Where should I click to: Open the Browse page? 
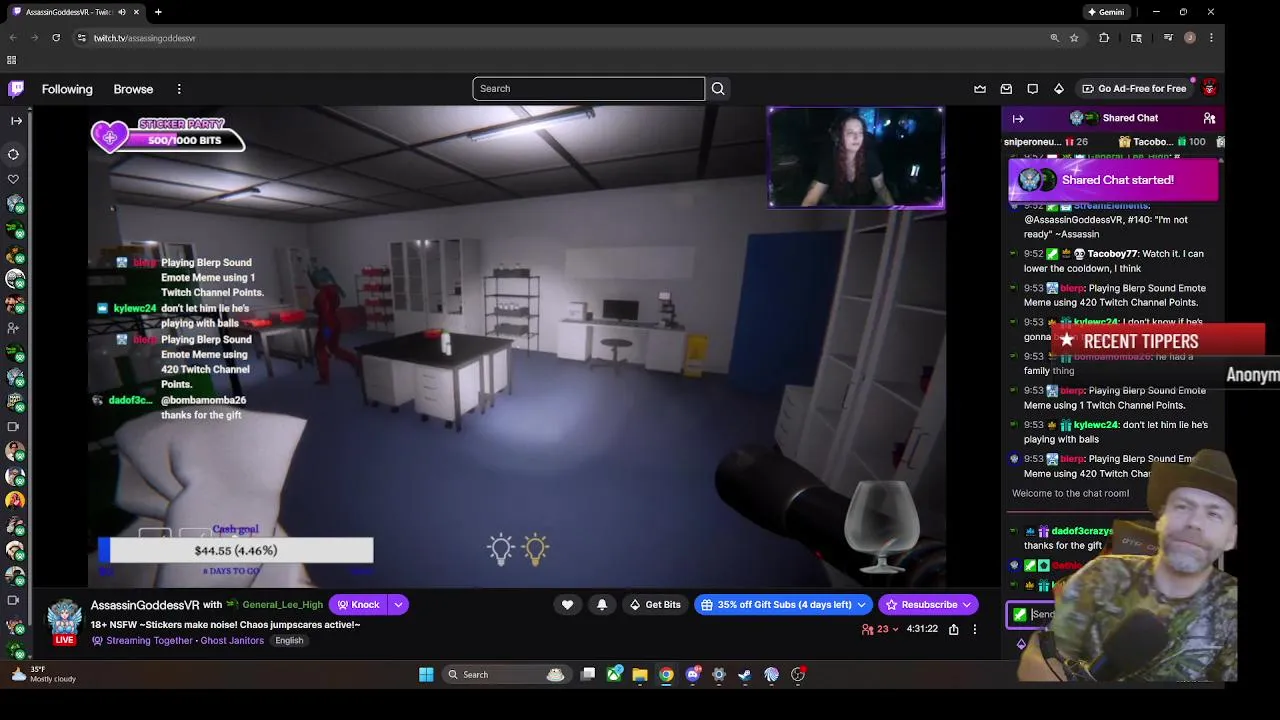pyautogui.click(x=133, y=89)
